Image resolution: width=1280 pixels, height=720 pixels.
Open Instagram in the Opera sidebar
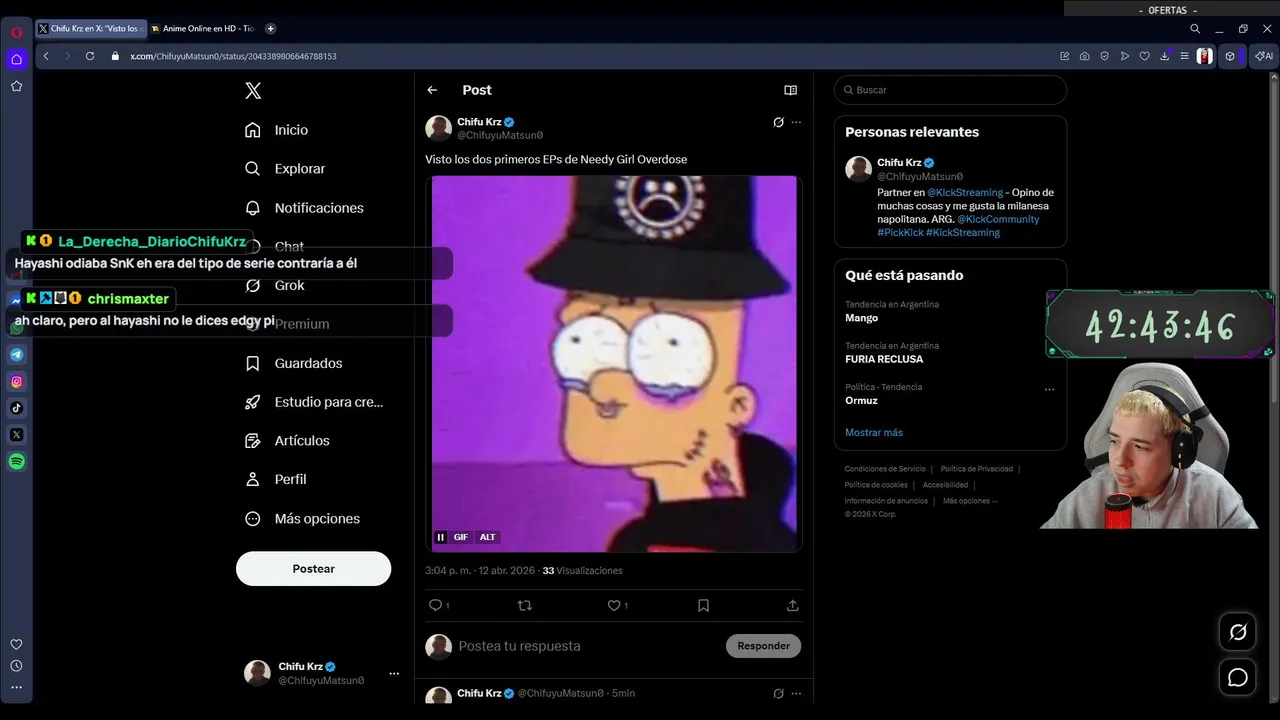coord(17,381)
